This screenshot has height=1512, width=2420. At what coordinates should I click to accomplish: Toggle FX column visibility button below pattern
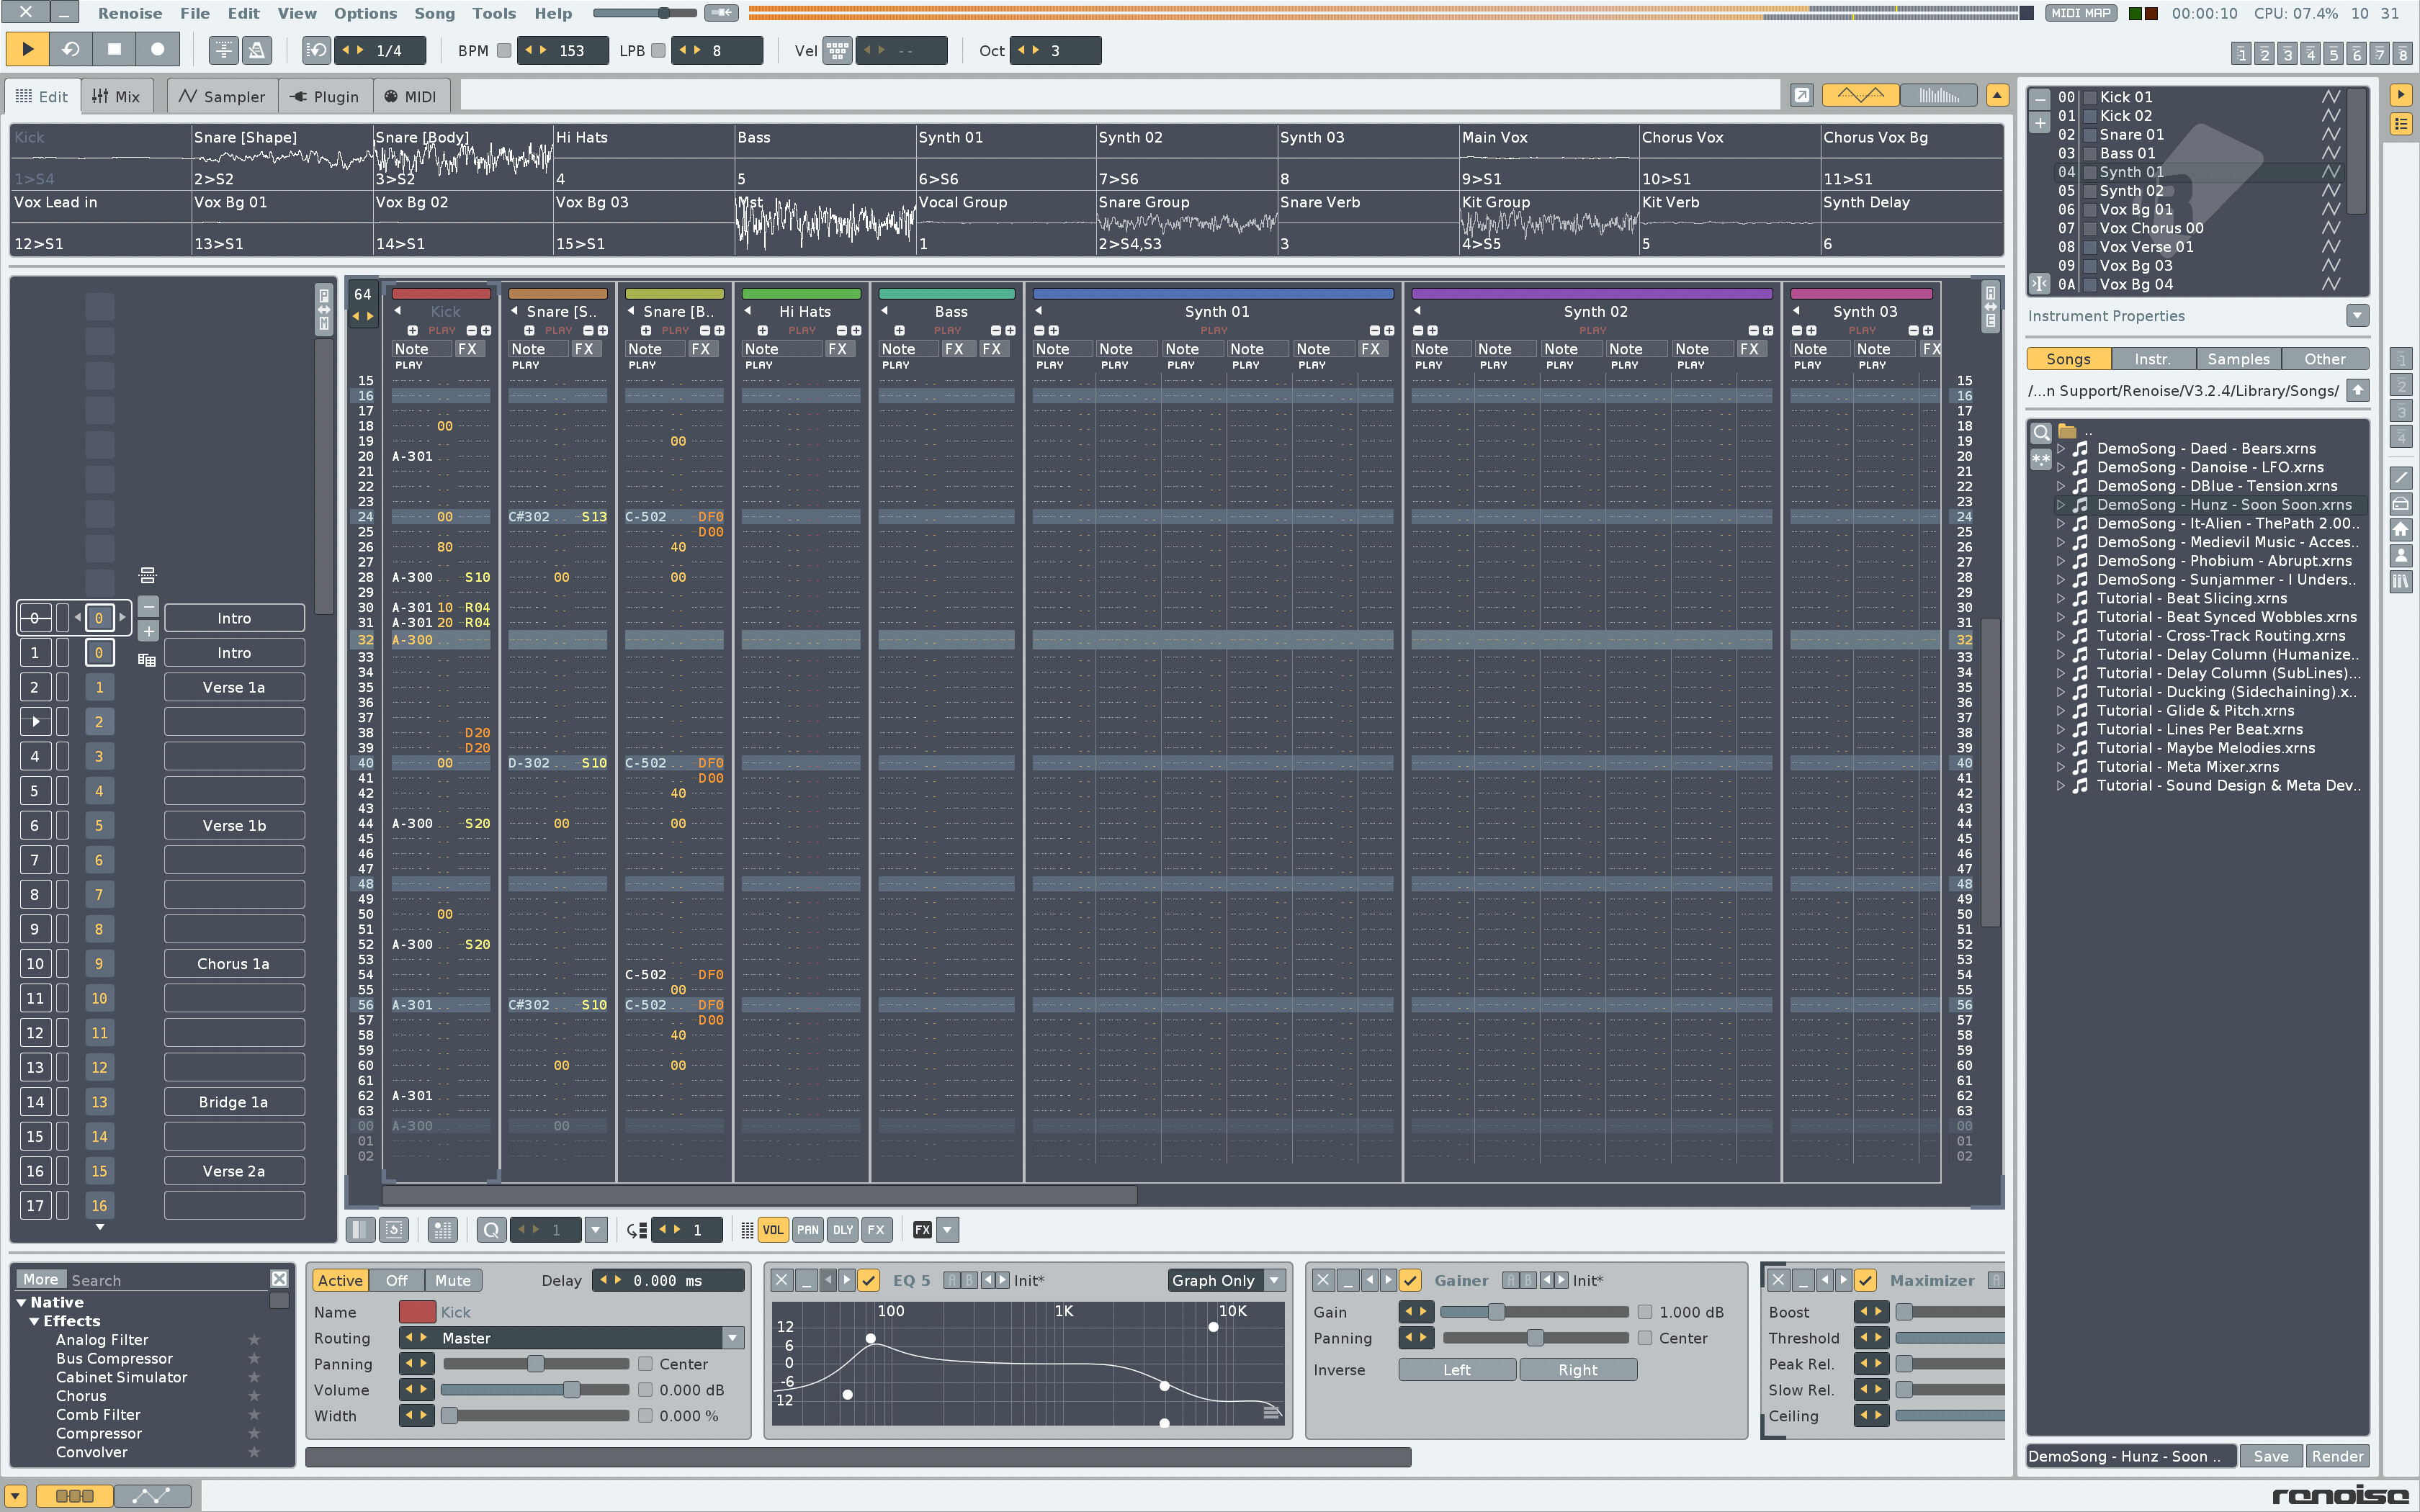(x=876, y=1230)
